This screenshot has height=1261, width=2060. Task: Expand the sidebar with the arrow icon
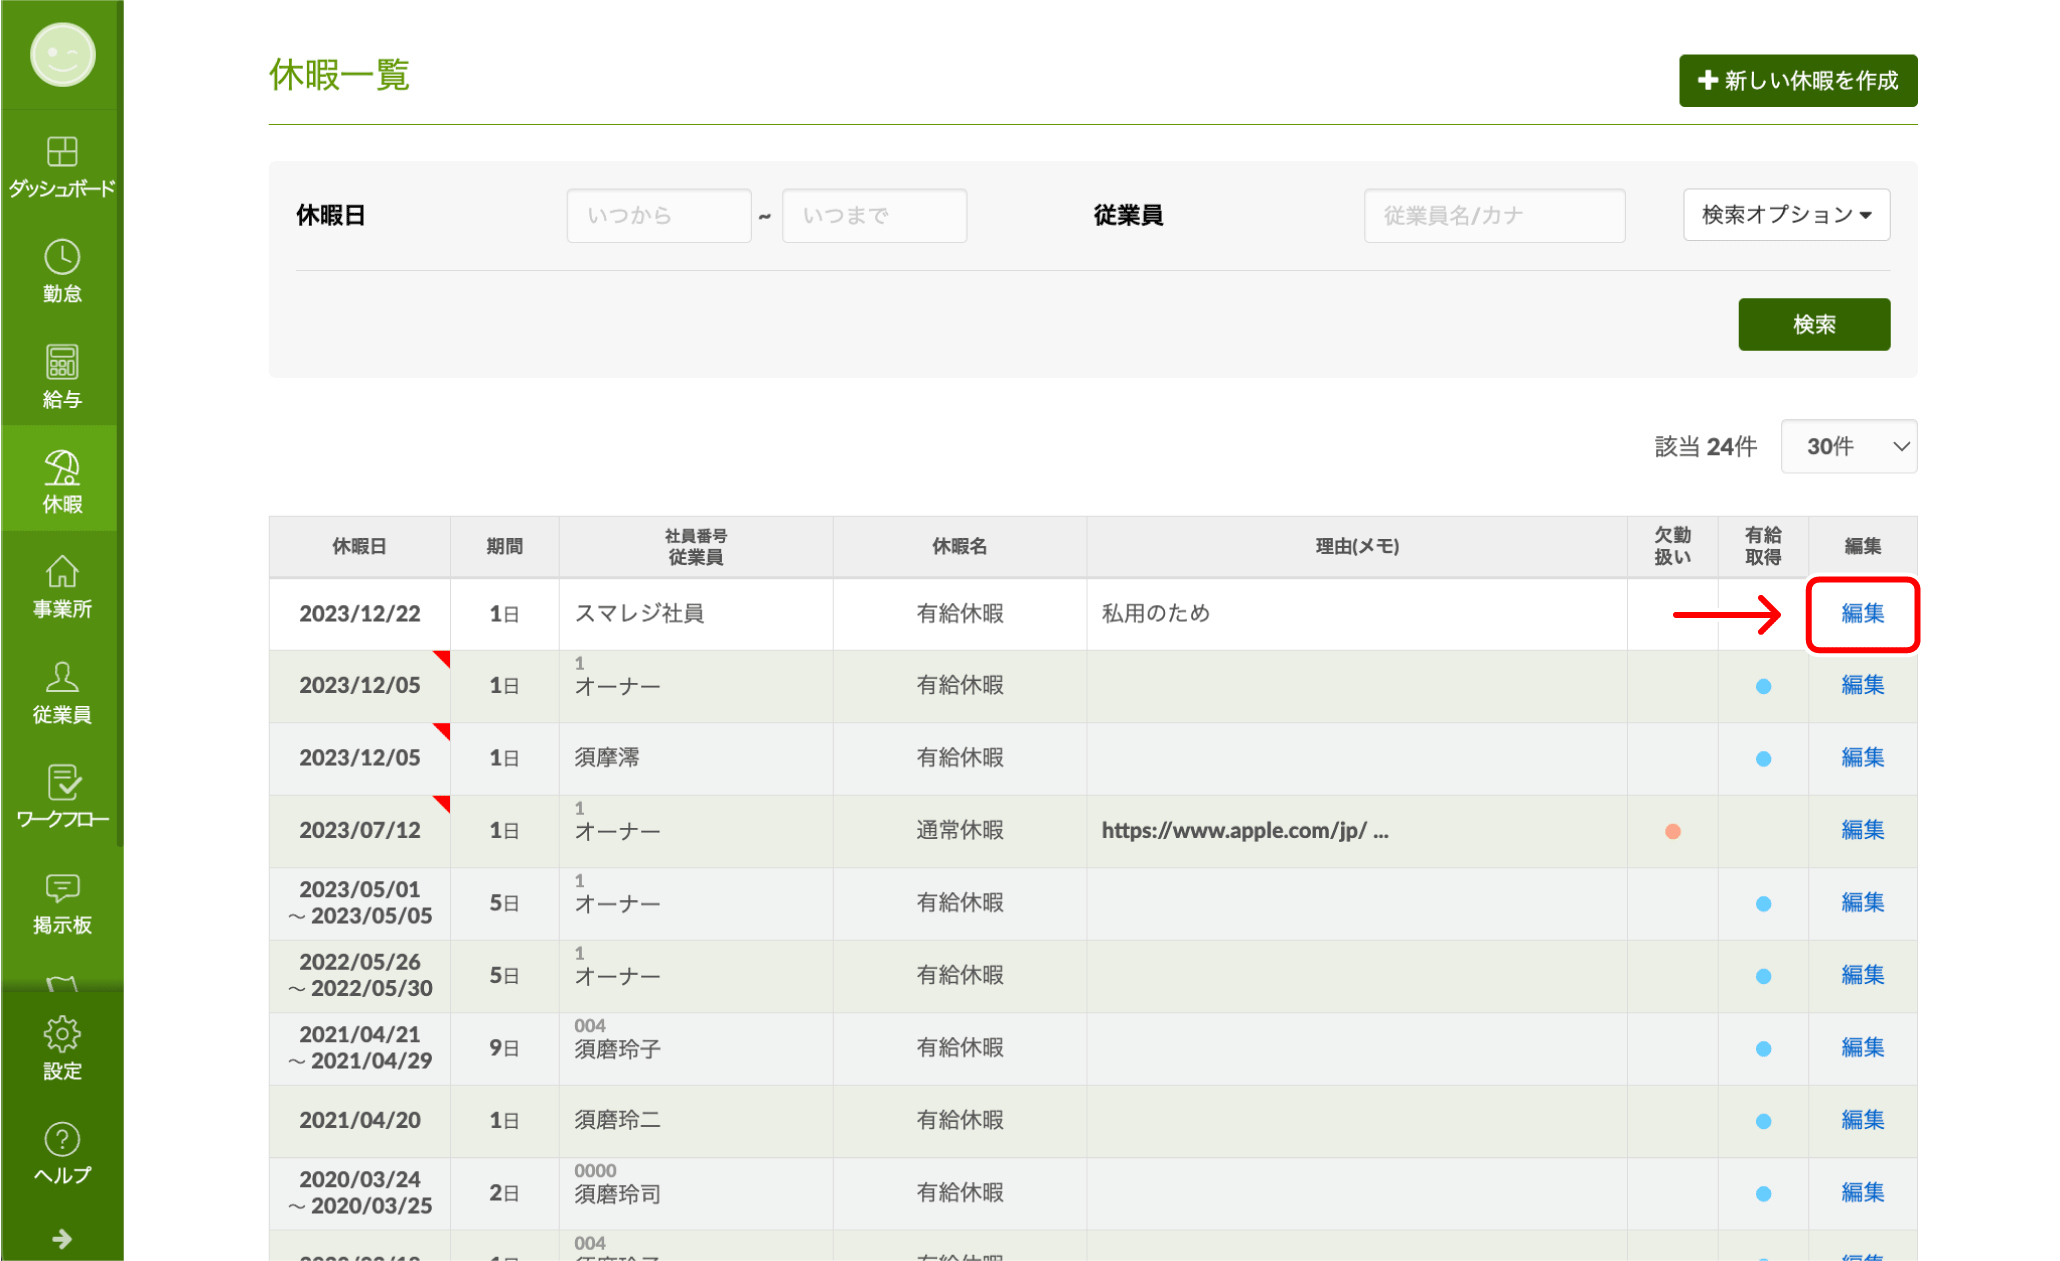coord(62,1239)
